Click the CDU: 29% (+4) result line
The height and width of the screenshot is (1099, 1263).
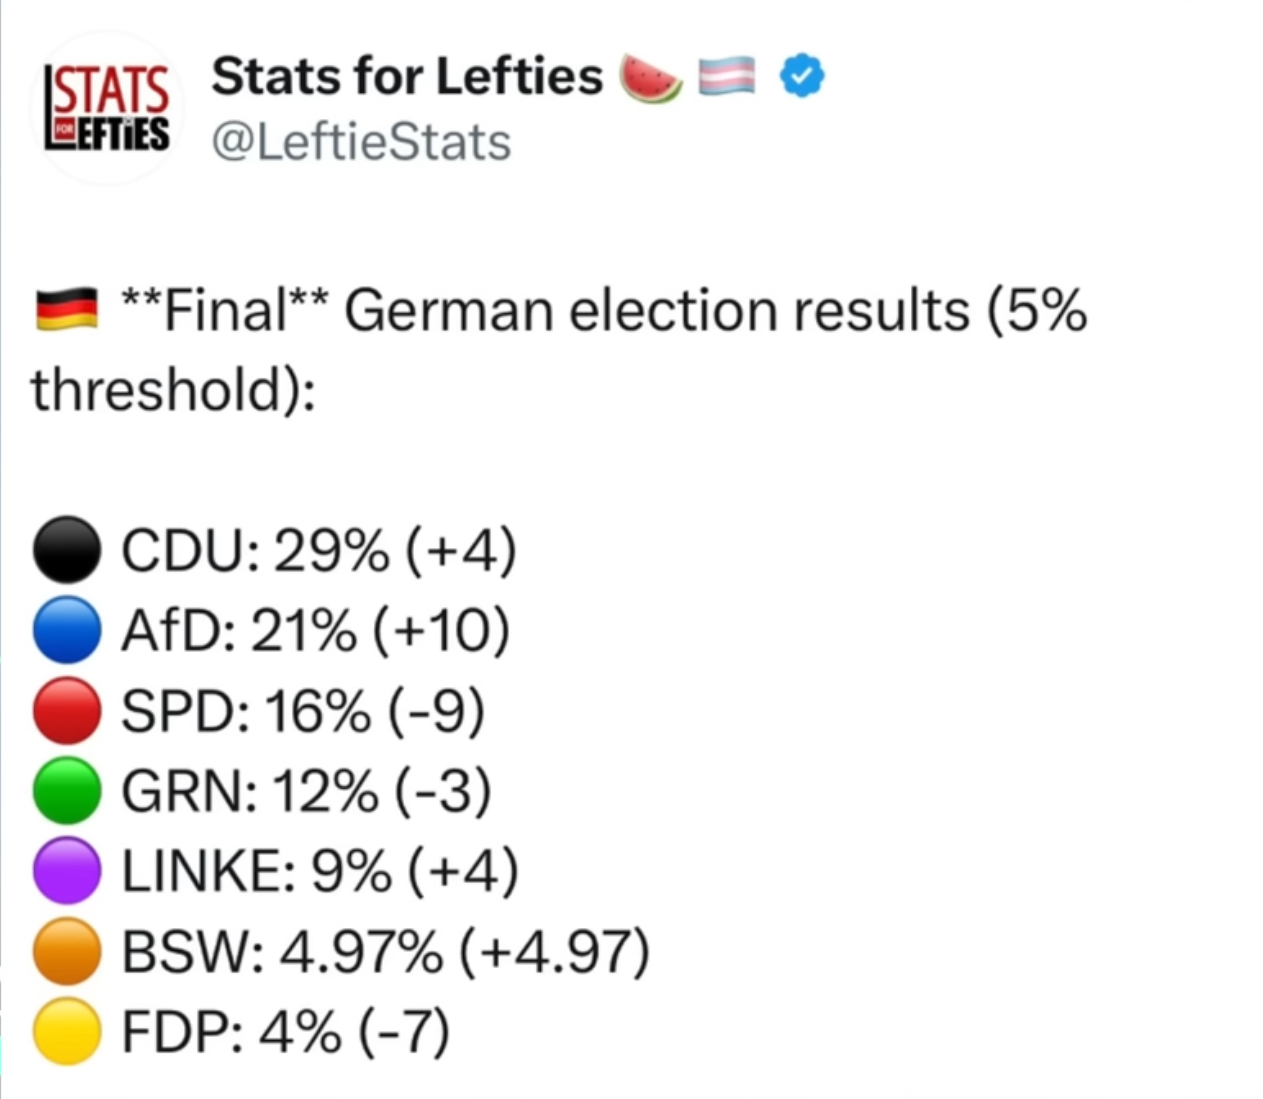[x=318, y=550]
